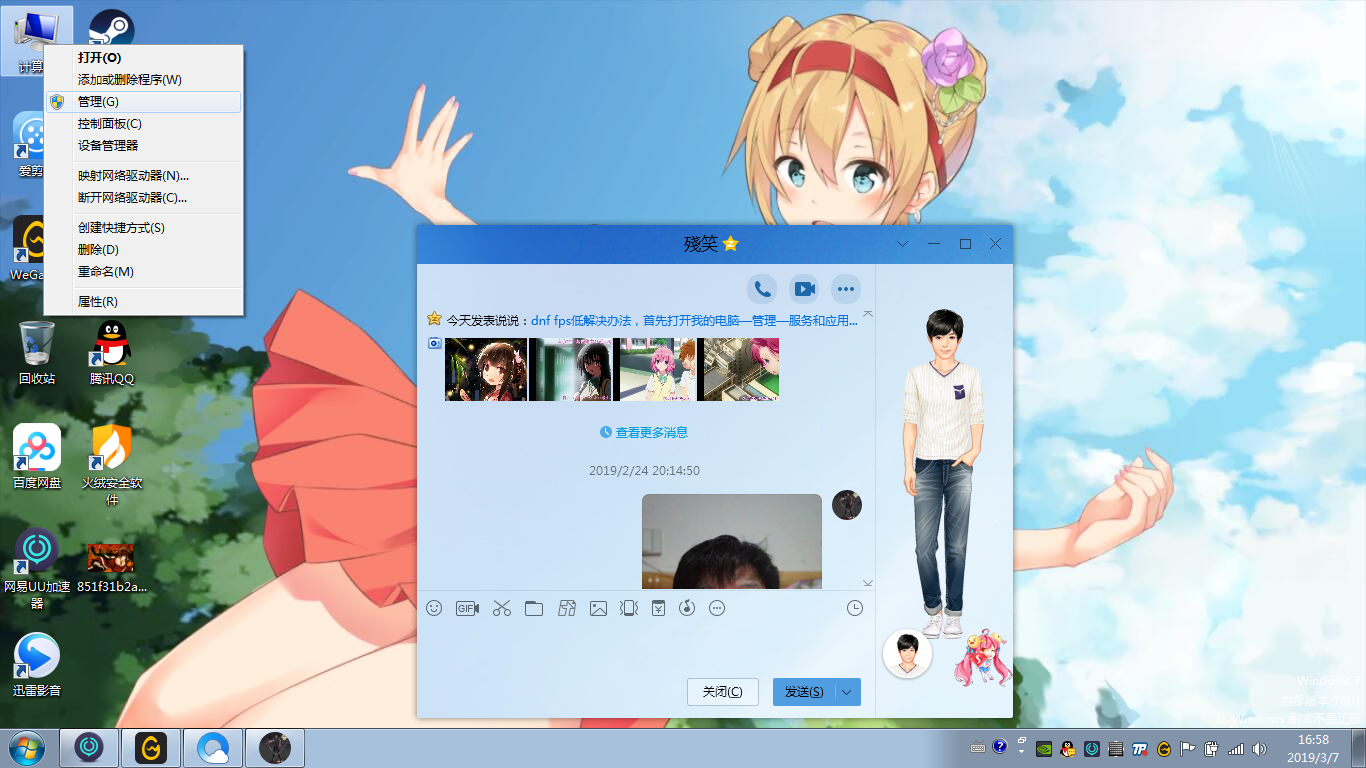
Task: Click the Steam desktop icon
Action: tap(112, 28)
